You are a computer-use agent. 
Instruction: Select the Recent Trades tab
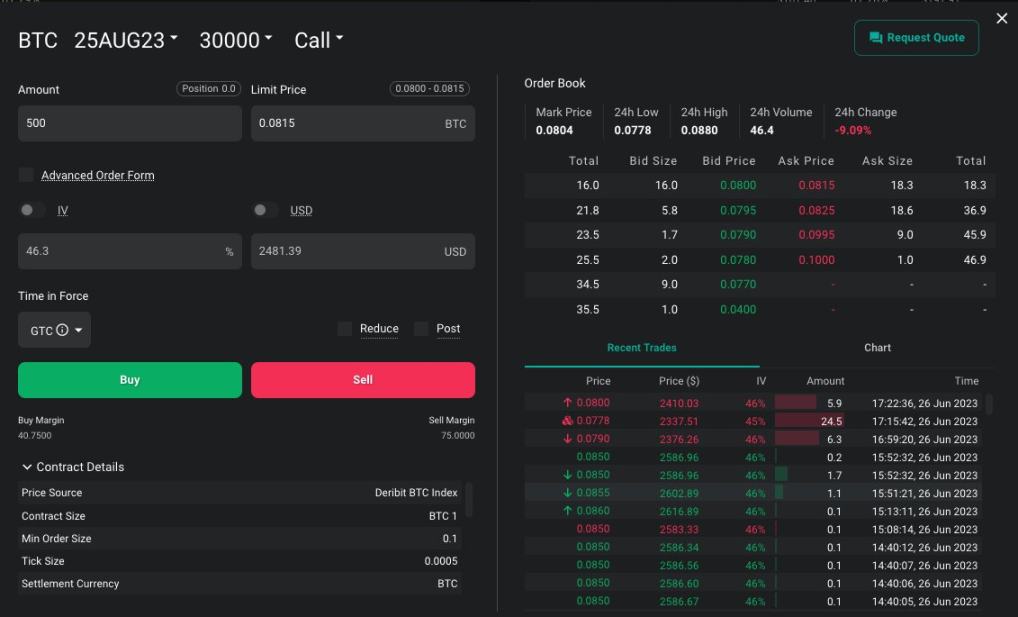point(641,347)
